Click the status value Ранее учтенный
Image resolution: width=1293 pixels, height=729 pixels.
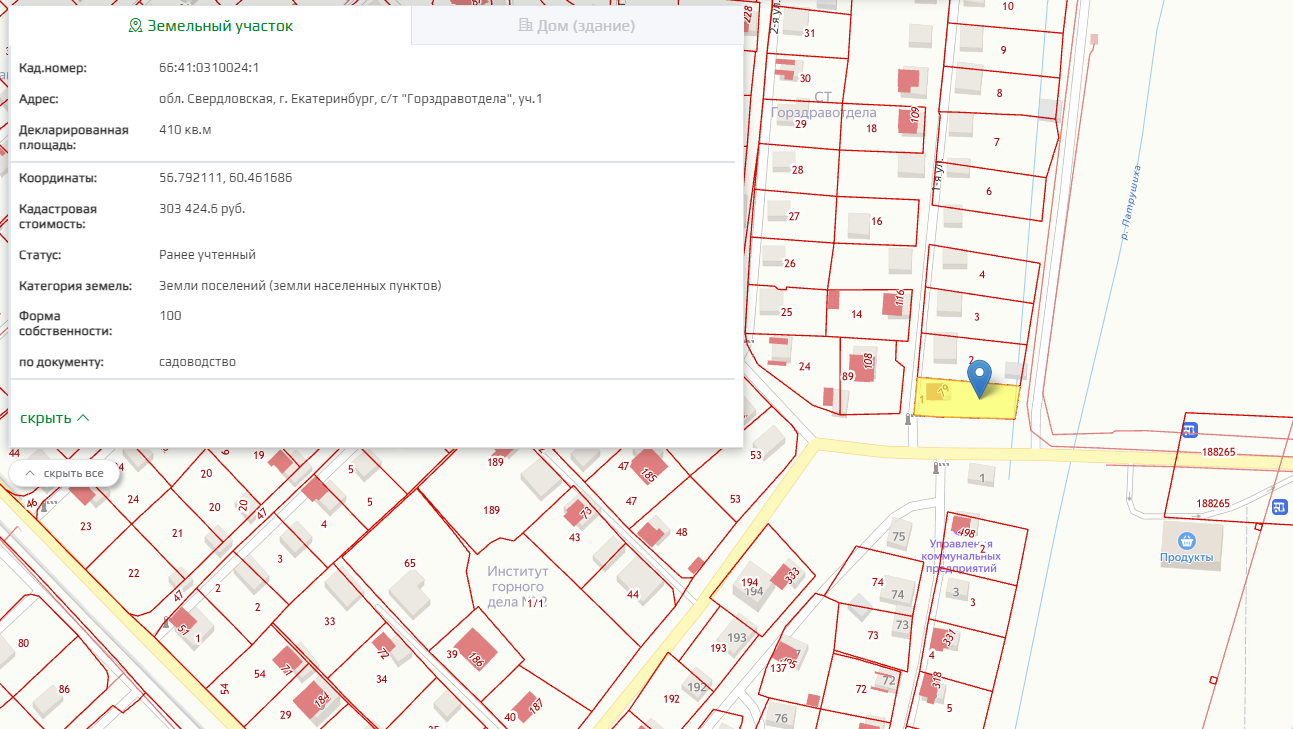coord(208,255)
